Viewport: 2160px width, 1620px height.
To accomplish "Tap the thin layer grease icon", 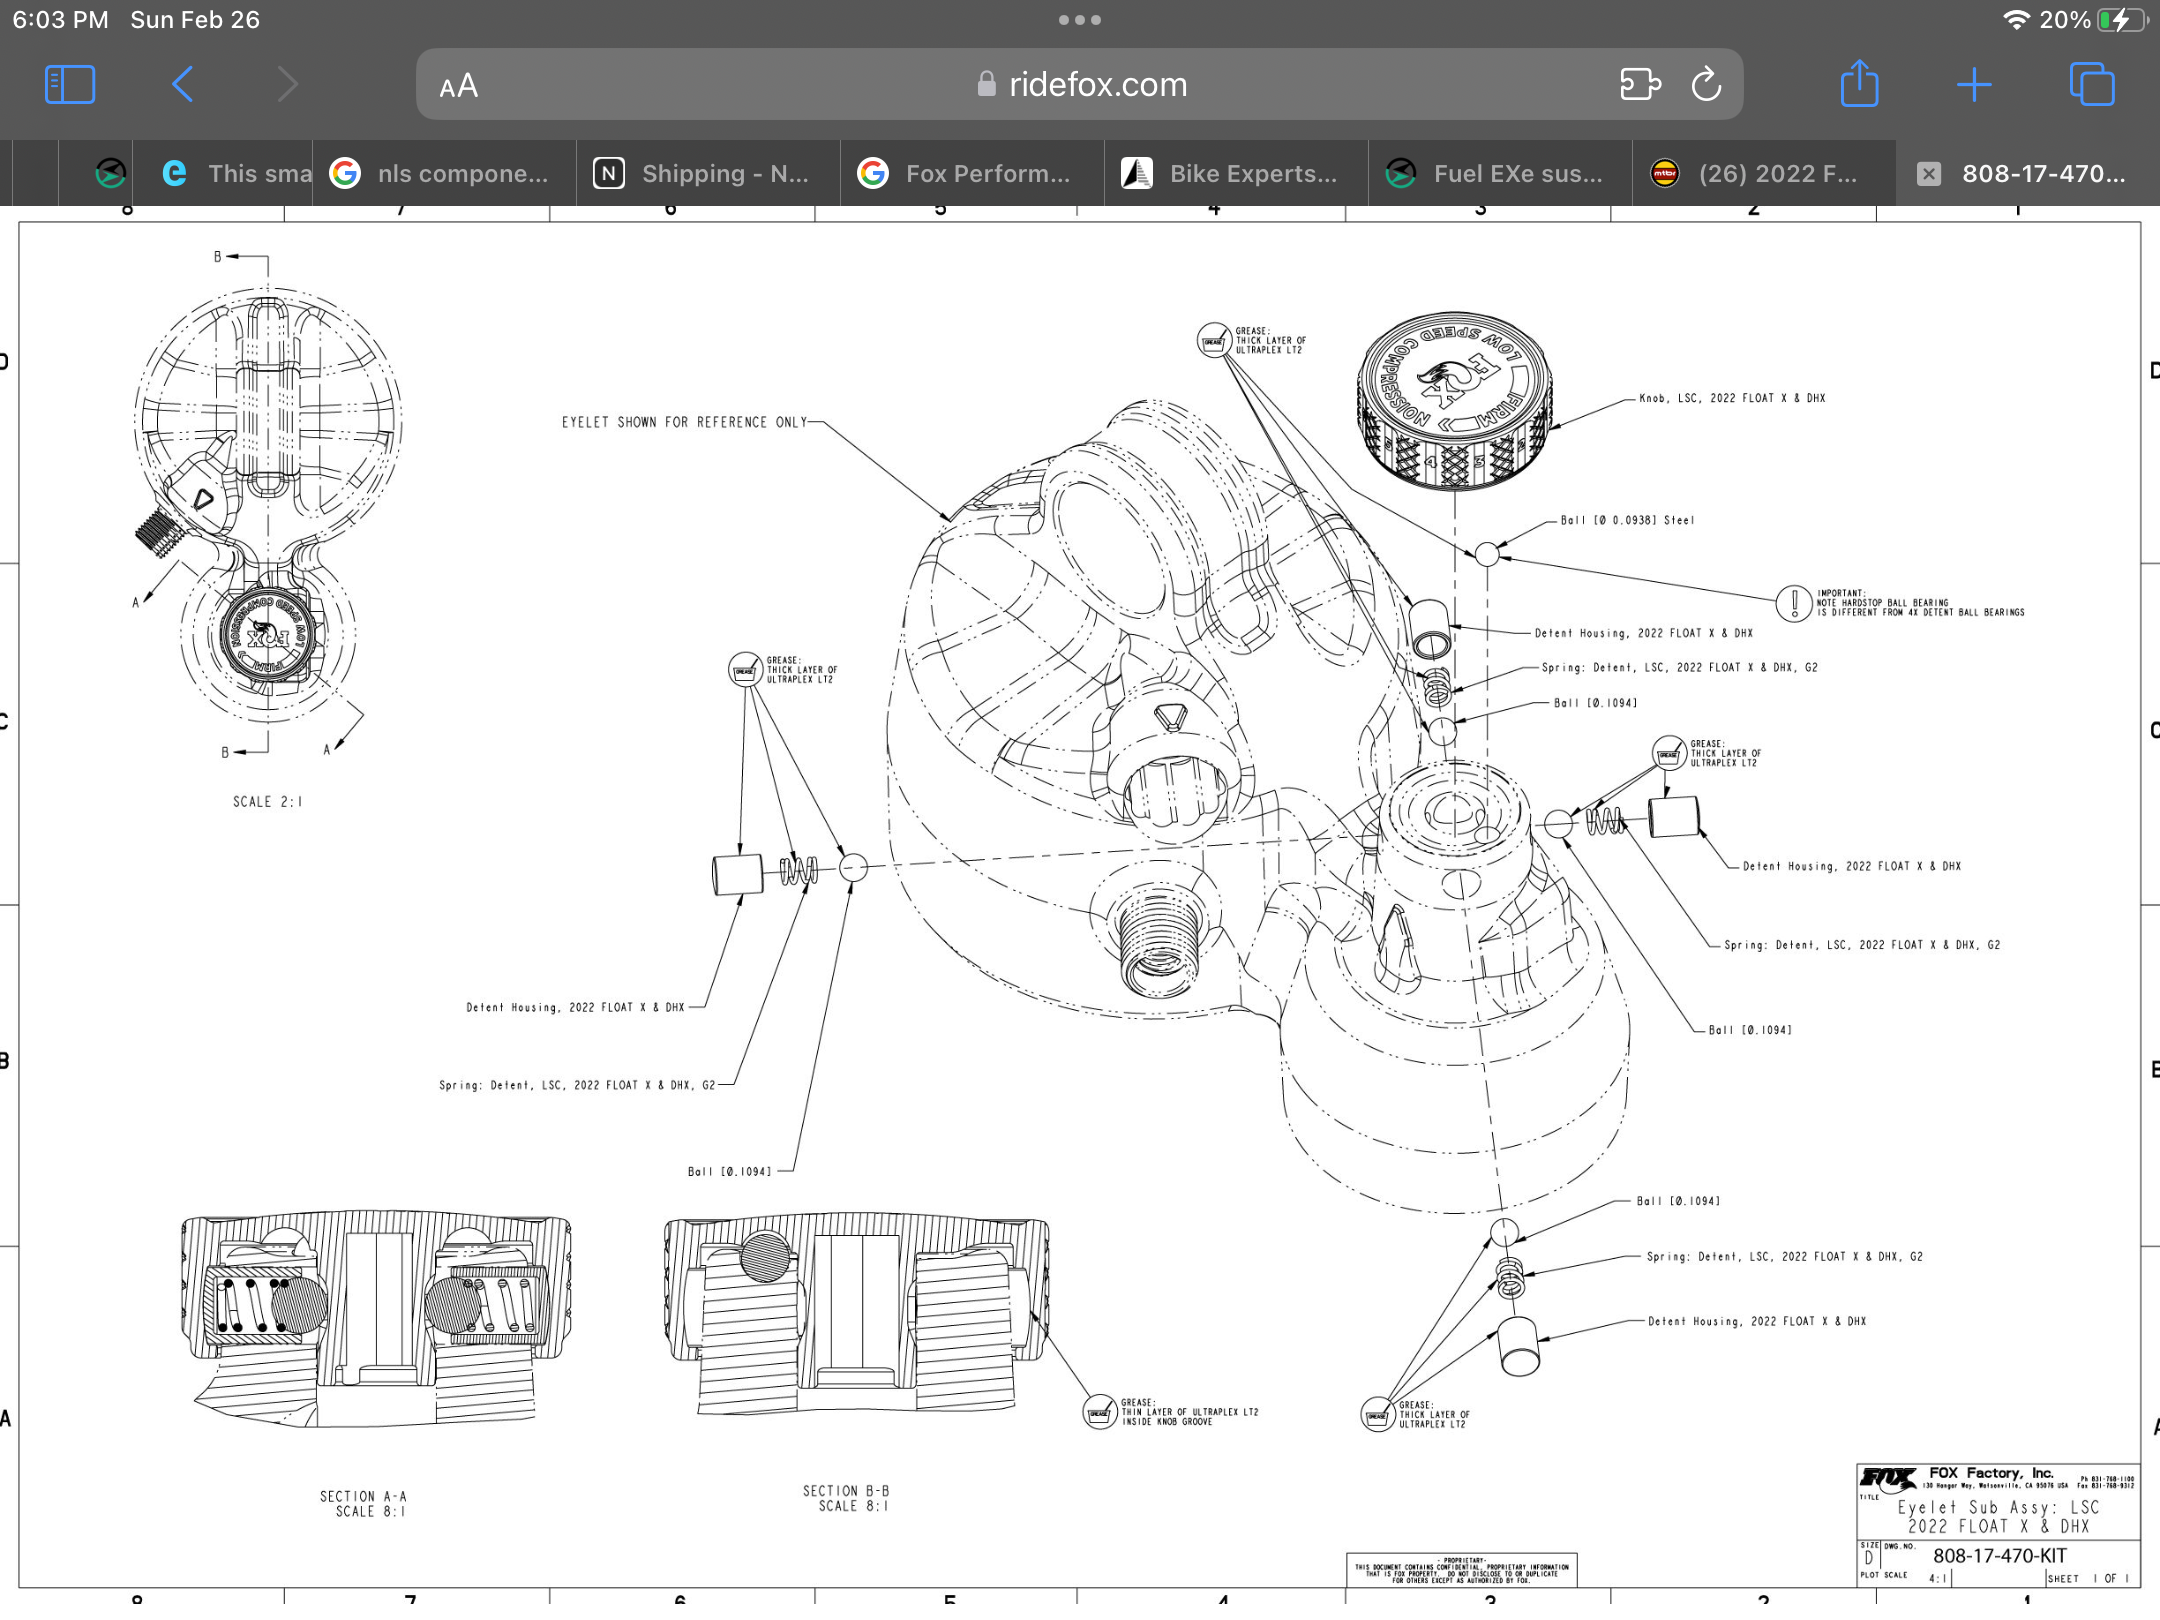I will coord(1100,1412).
